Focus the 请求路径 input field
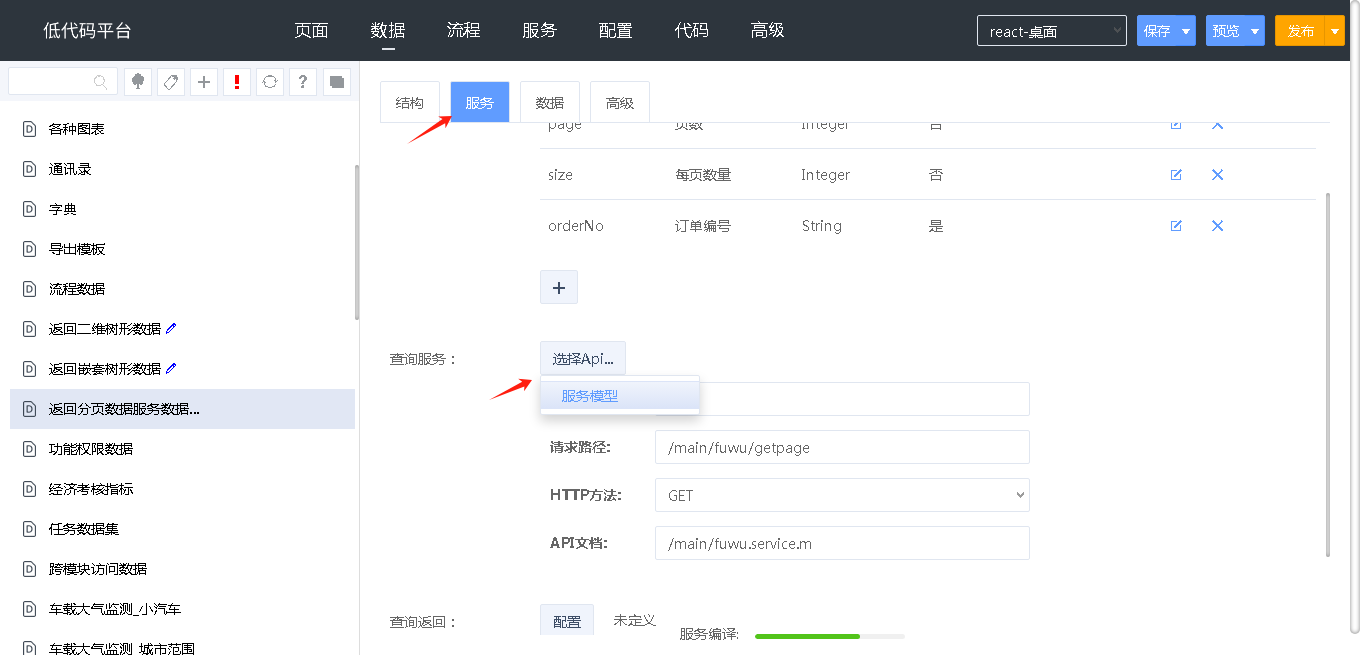This screenshot has height=655, width=1360. [x=842, y=447]
